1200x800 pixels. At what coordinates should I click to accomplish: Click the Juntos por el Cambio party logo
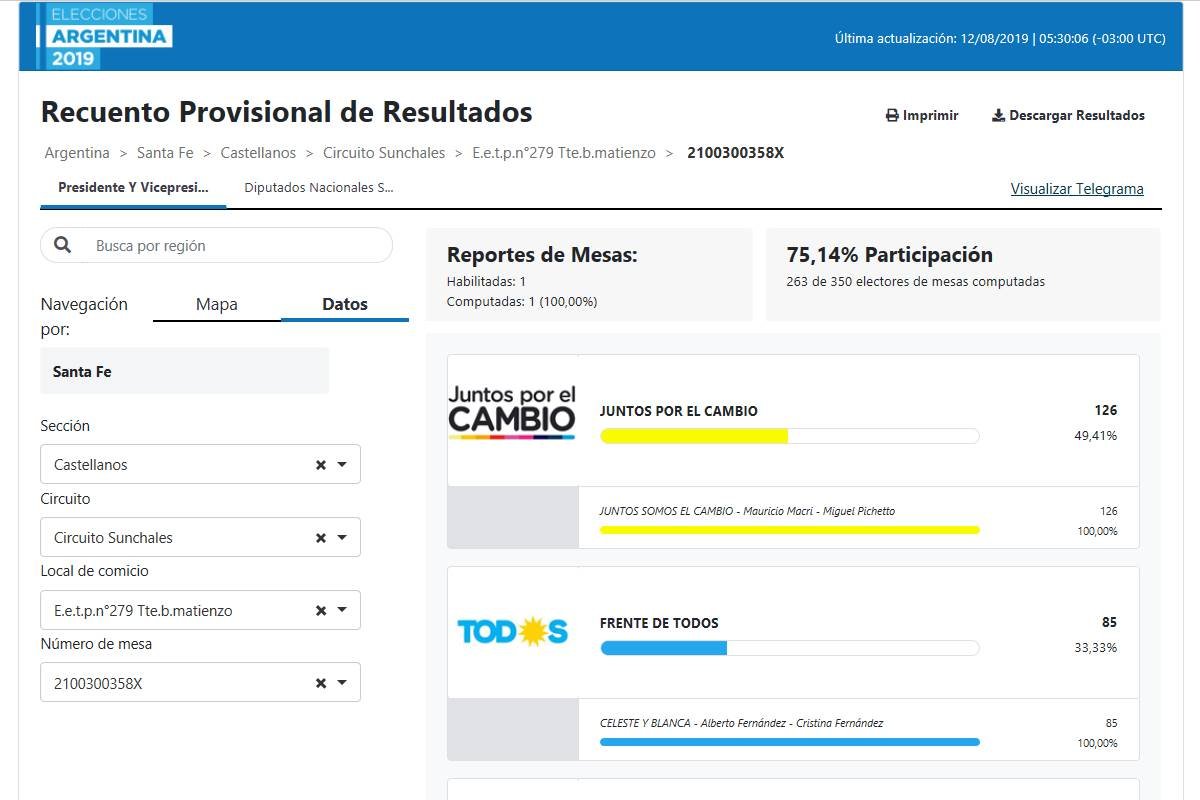pos(512,412)
